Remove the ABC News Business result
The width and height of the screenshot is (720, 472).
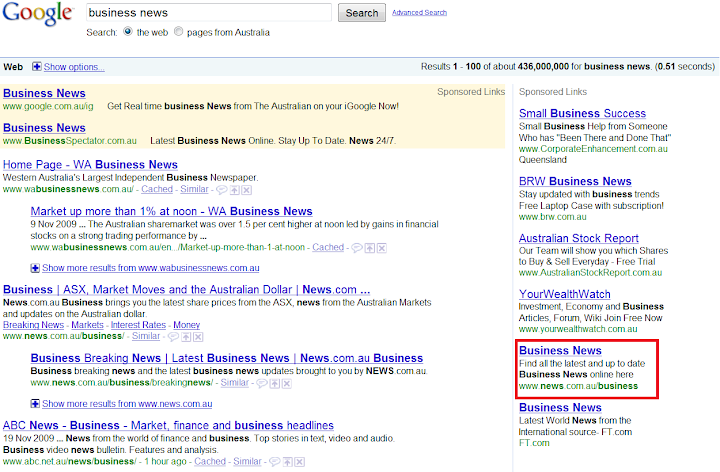(299, 461)
